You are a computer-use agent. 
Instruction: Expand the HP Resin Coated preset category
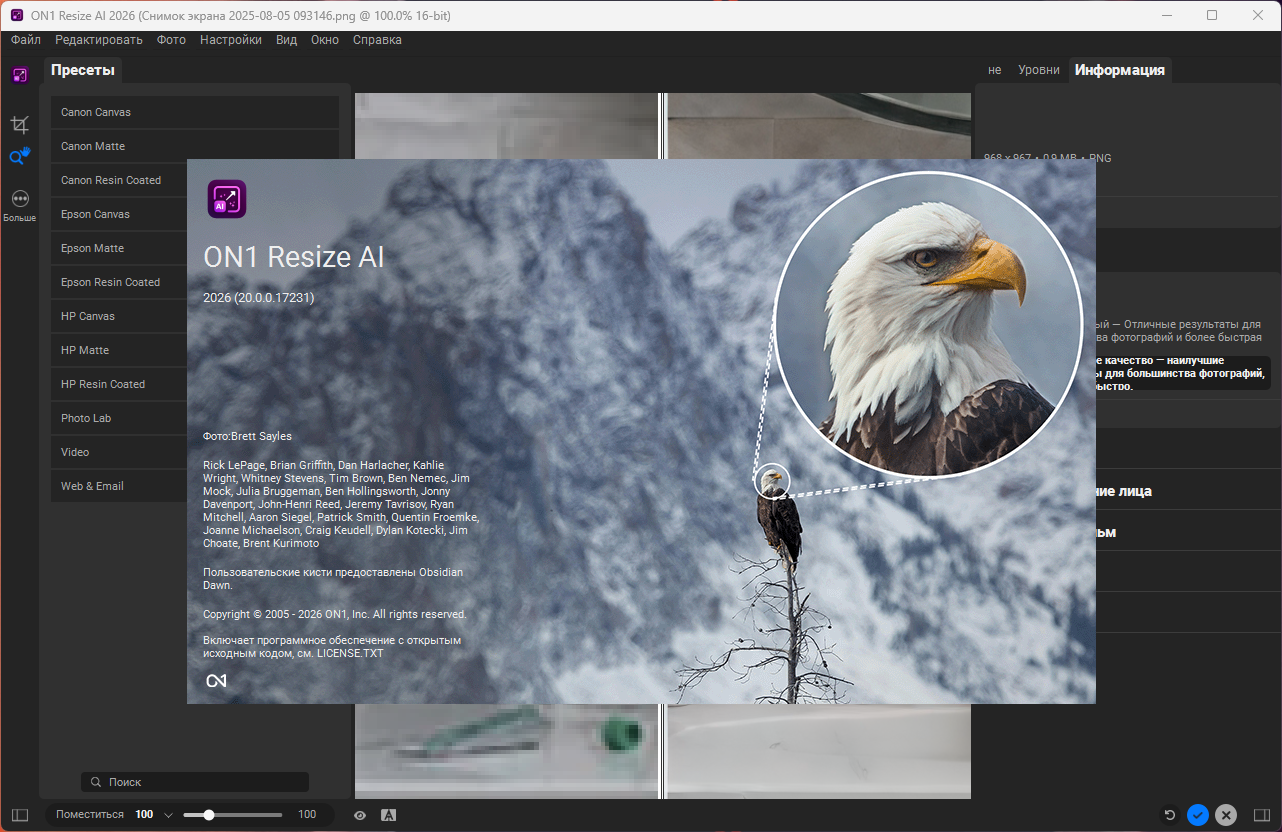coord(119,384)
